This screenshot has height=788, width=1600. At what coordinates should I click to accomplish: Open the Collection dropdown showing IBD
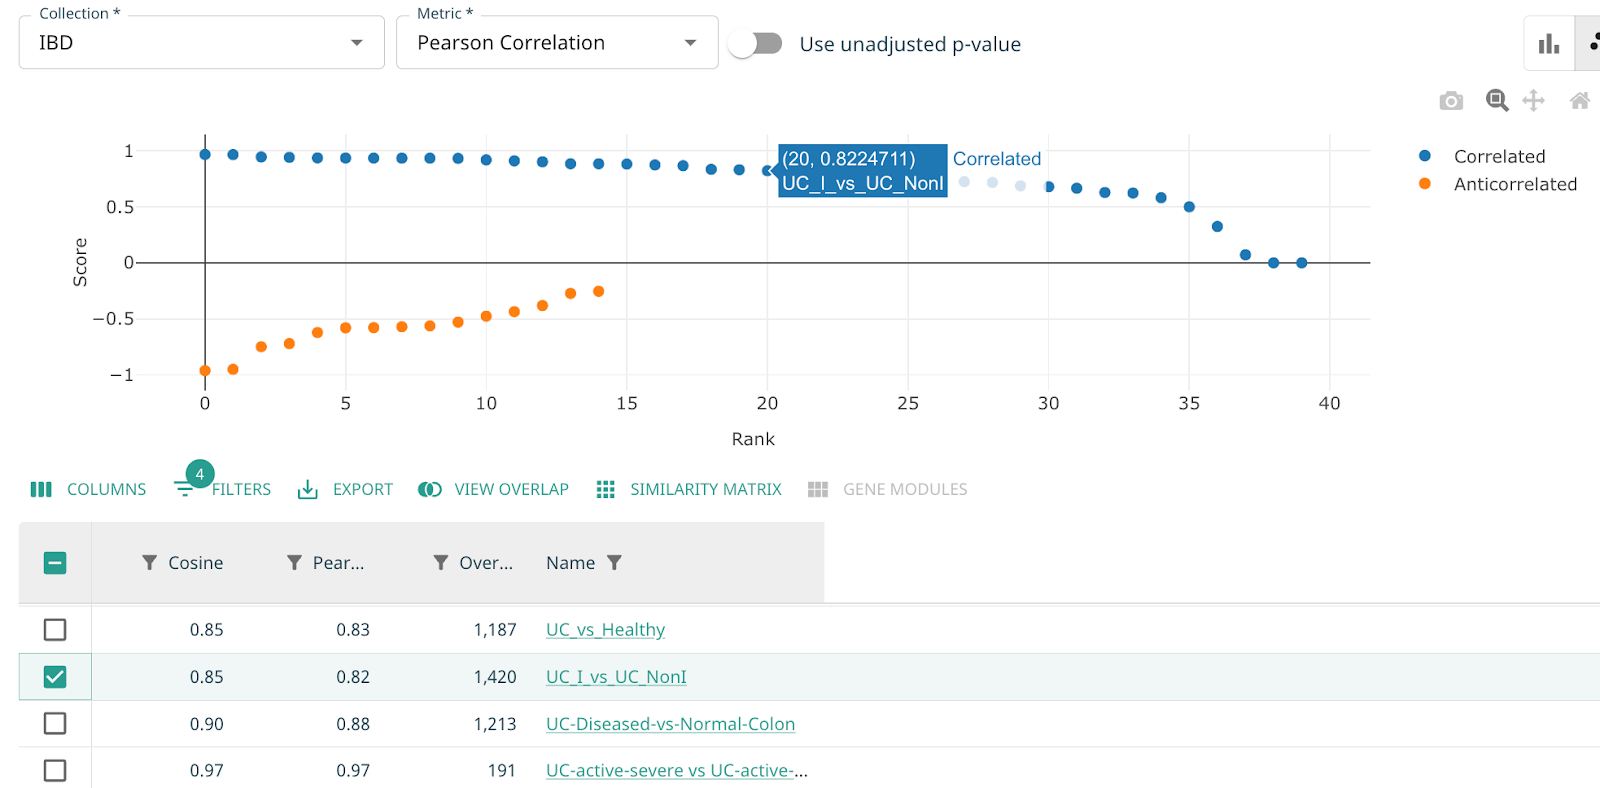point(202,42)
